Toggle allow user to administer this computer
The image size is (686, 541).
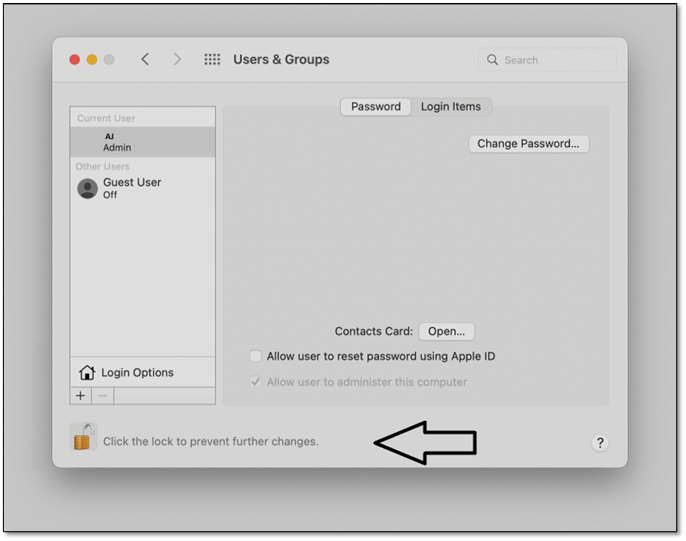[256, 382]
